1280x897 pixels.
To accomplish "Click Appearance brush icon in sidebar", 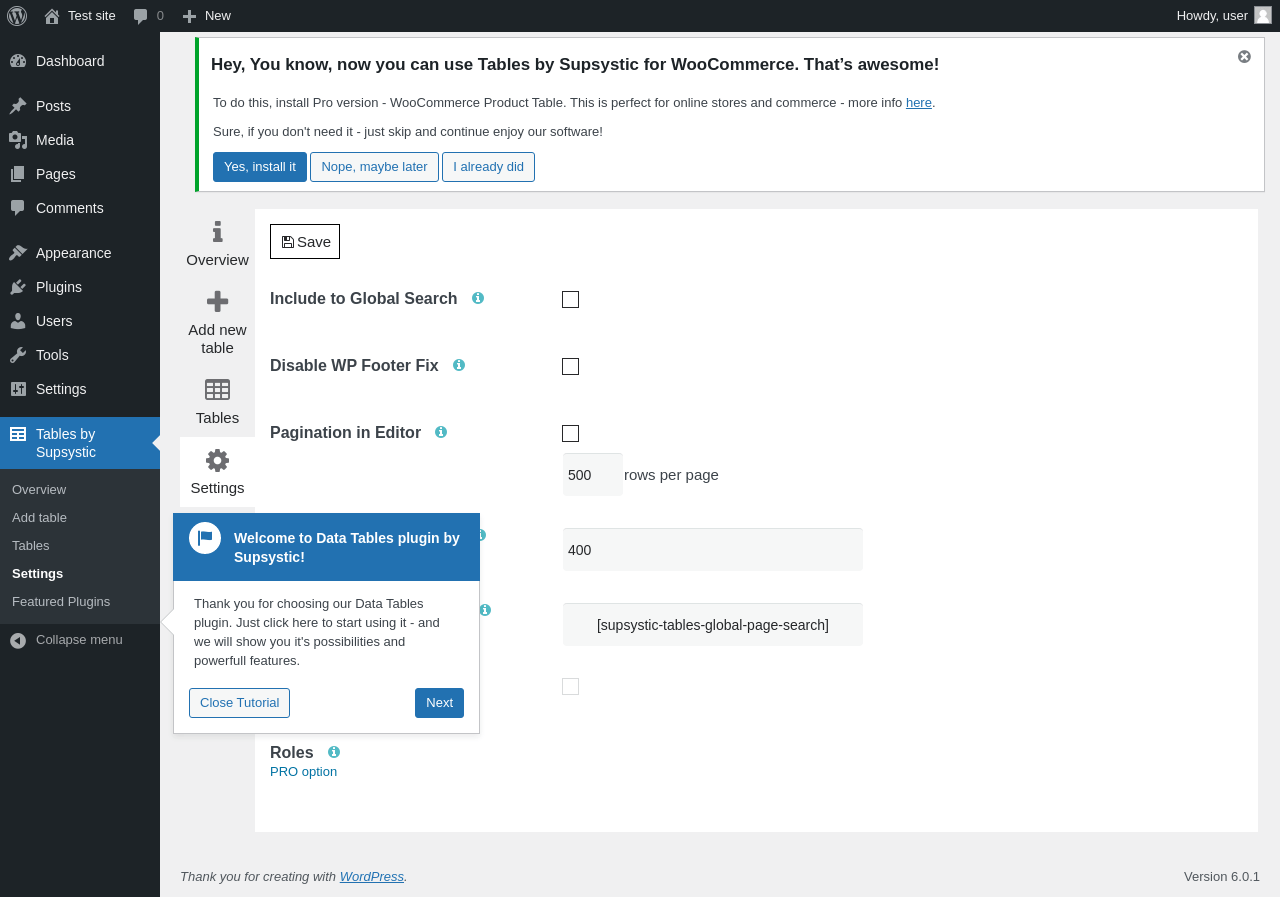I will [x=18, y=253].
